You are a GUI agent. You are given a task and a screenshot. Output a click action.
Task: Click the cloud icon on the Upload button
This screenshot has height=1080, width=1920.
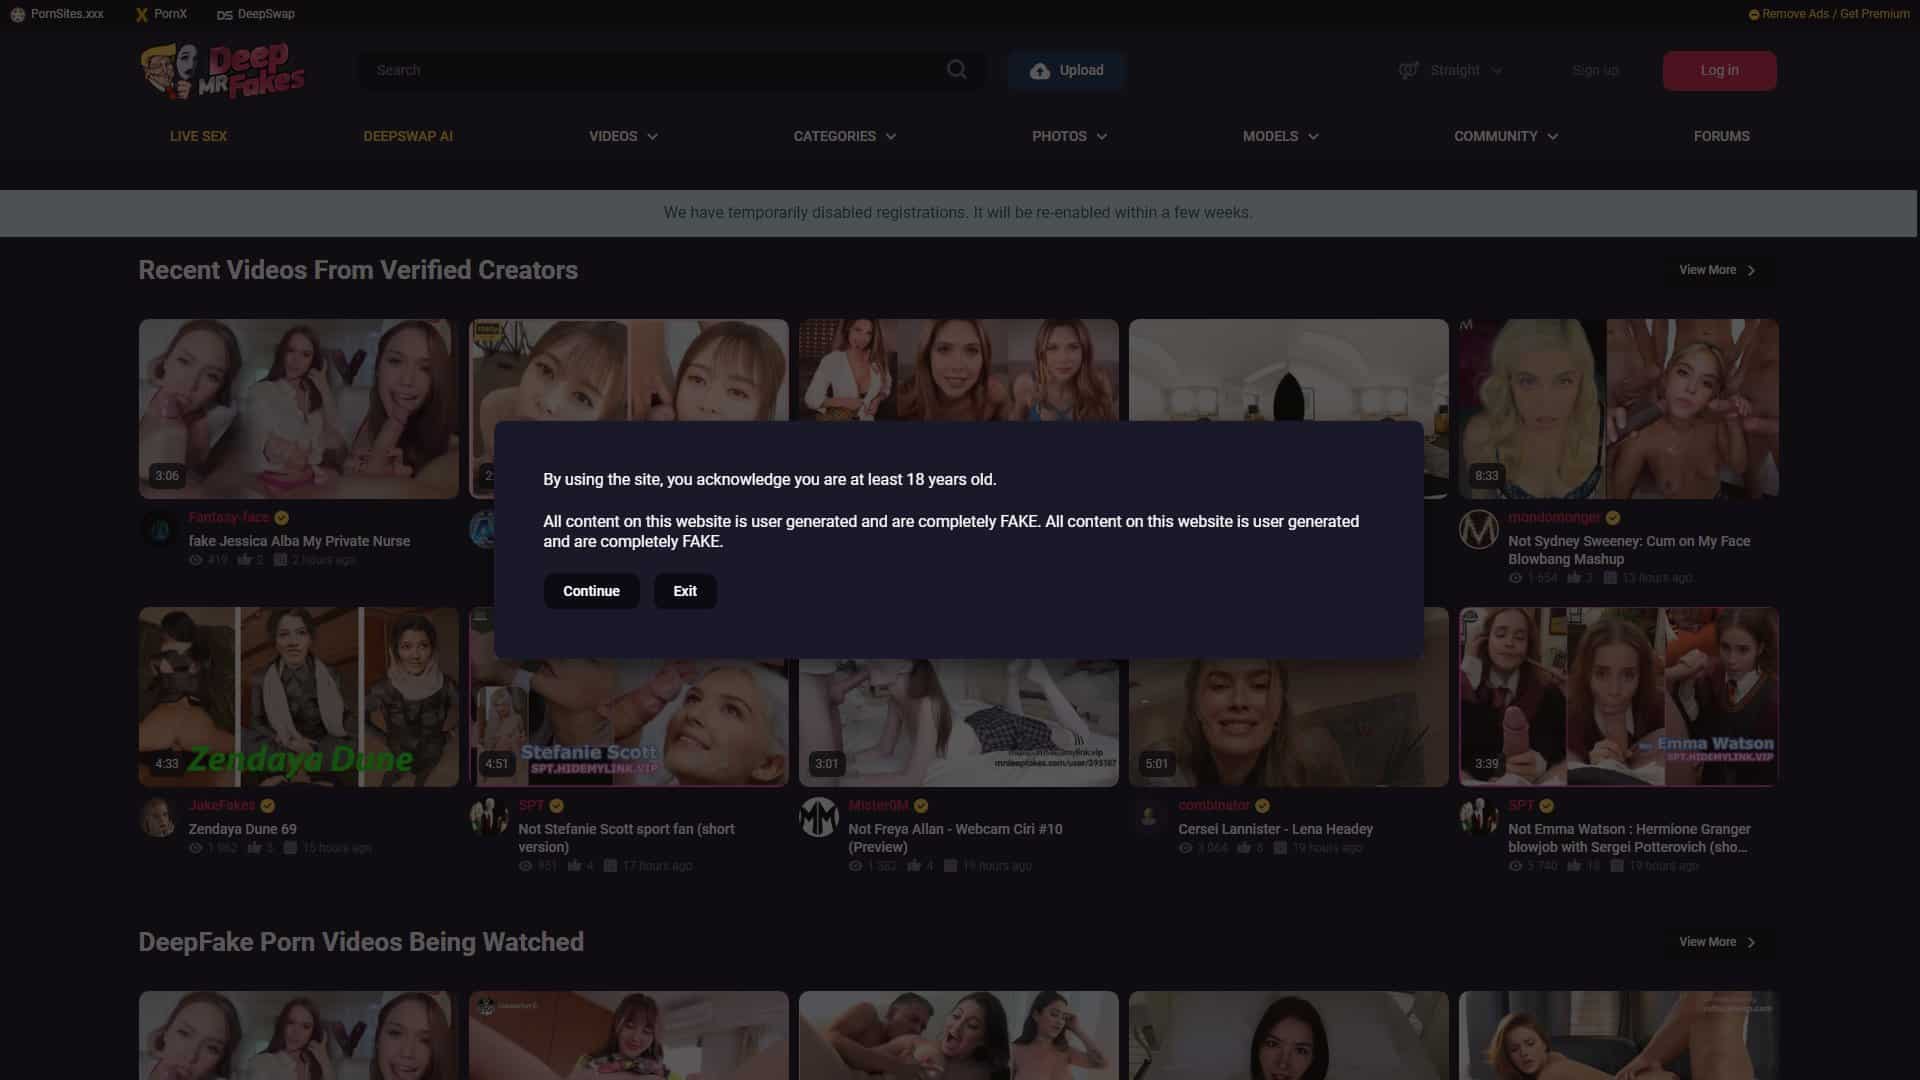point(1038,70)
